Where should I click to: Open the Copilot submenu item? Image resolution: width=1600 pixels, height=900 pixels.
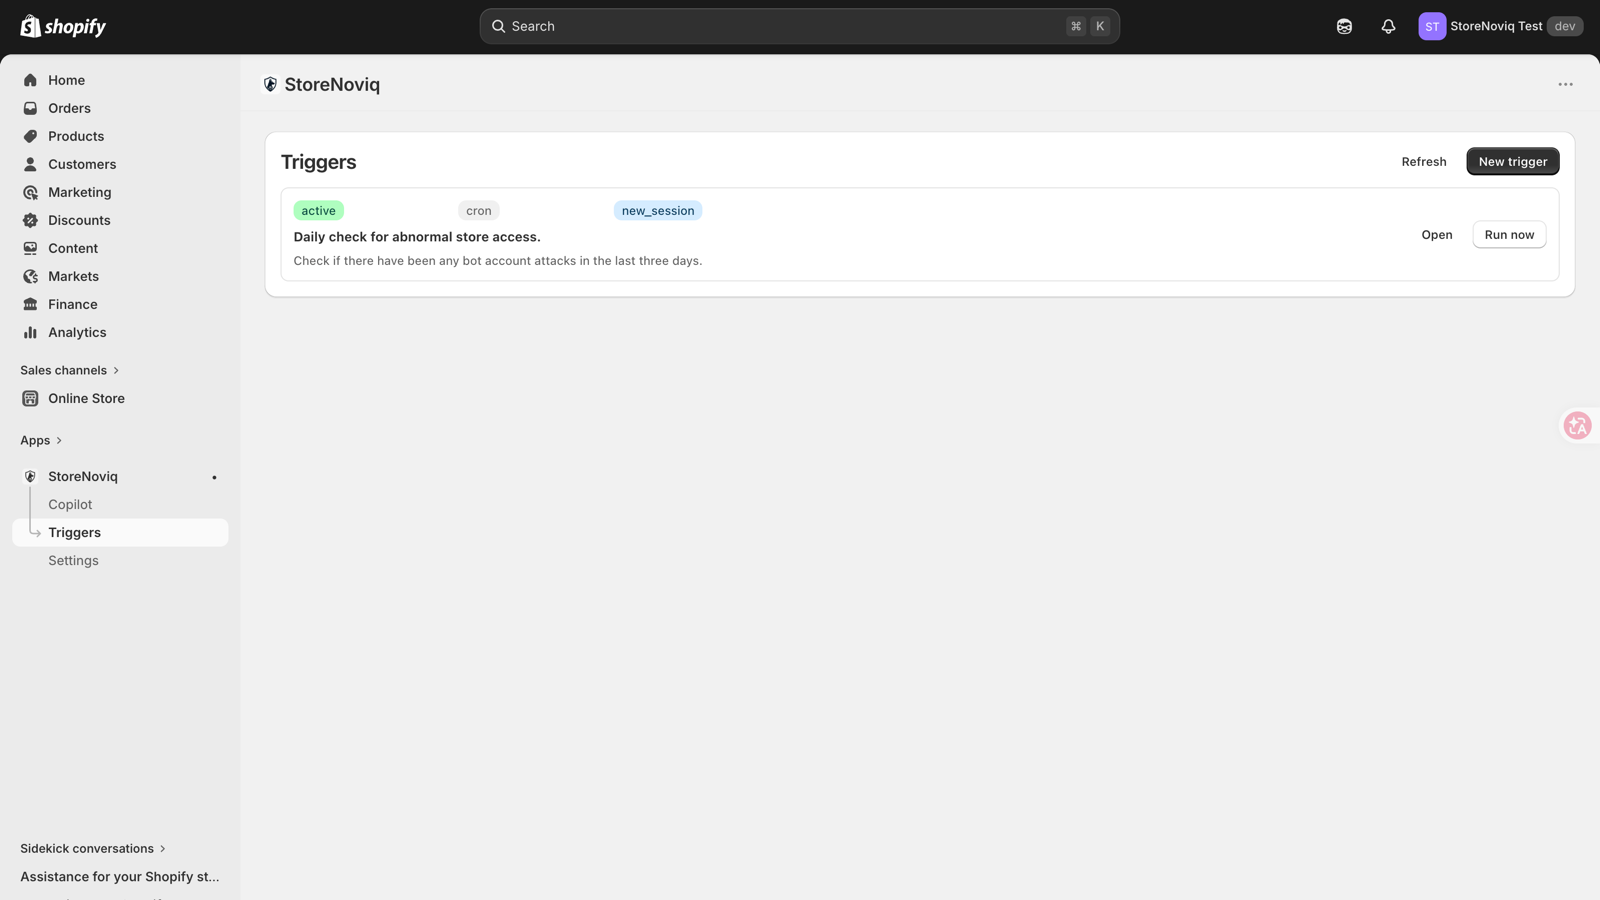tap(70, 505)
